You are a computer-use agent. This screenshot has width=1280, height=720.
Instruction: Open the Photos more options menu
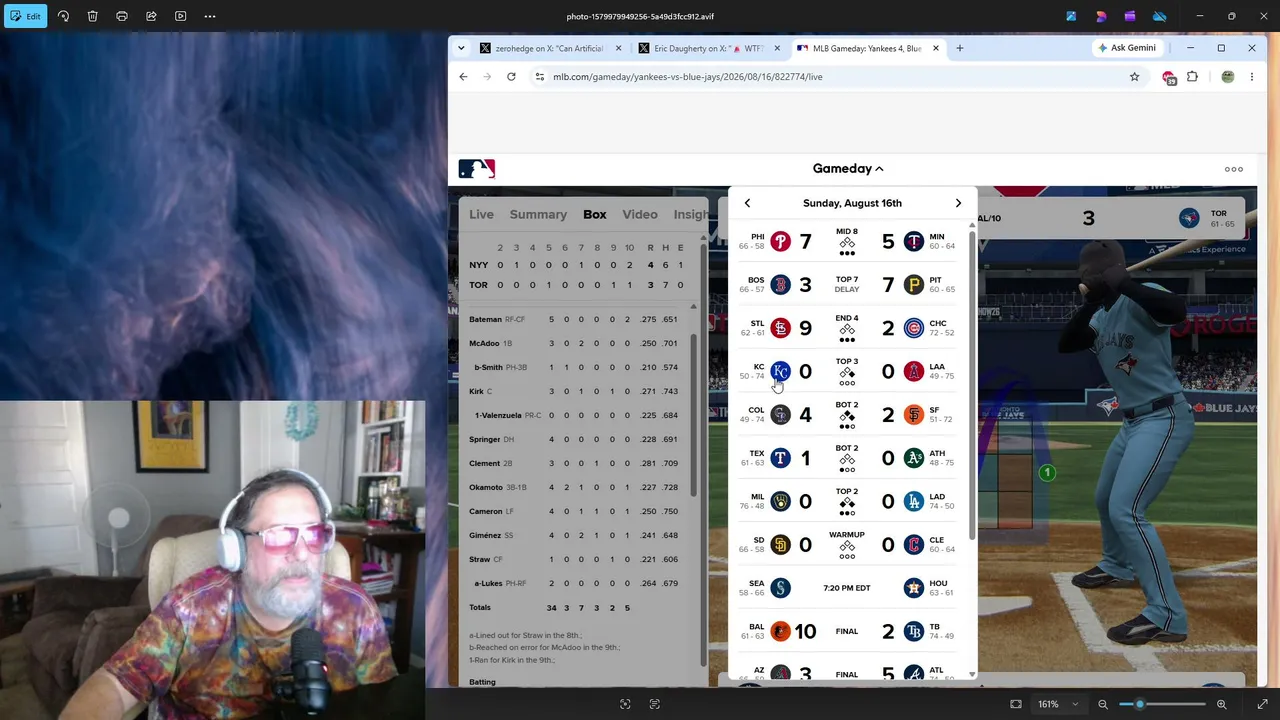tap(210, 16)
